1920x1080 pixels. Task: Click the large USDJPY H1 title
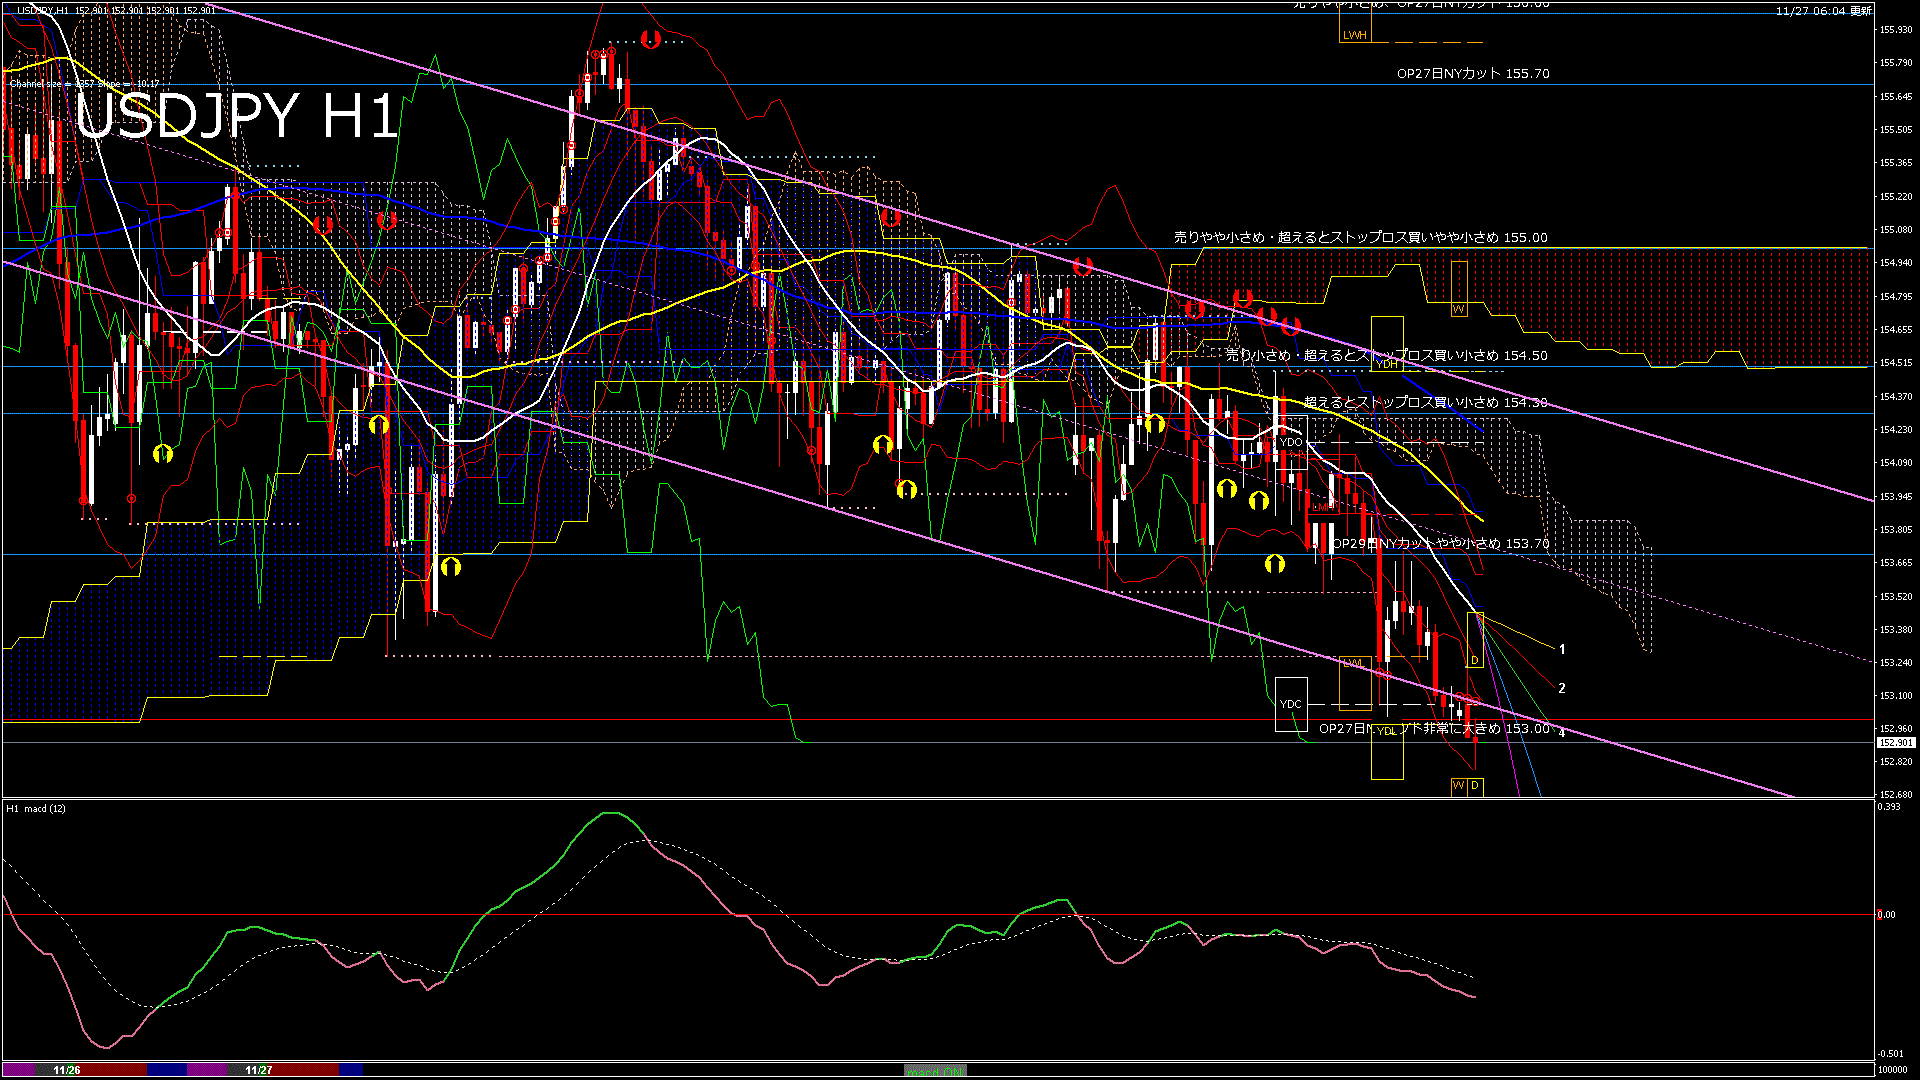pos(237,116)
